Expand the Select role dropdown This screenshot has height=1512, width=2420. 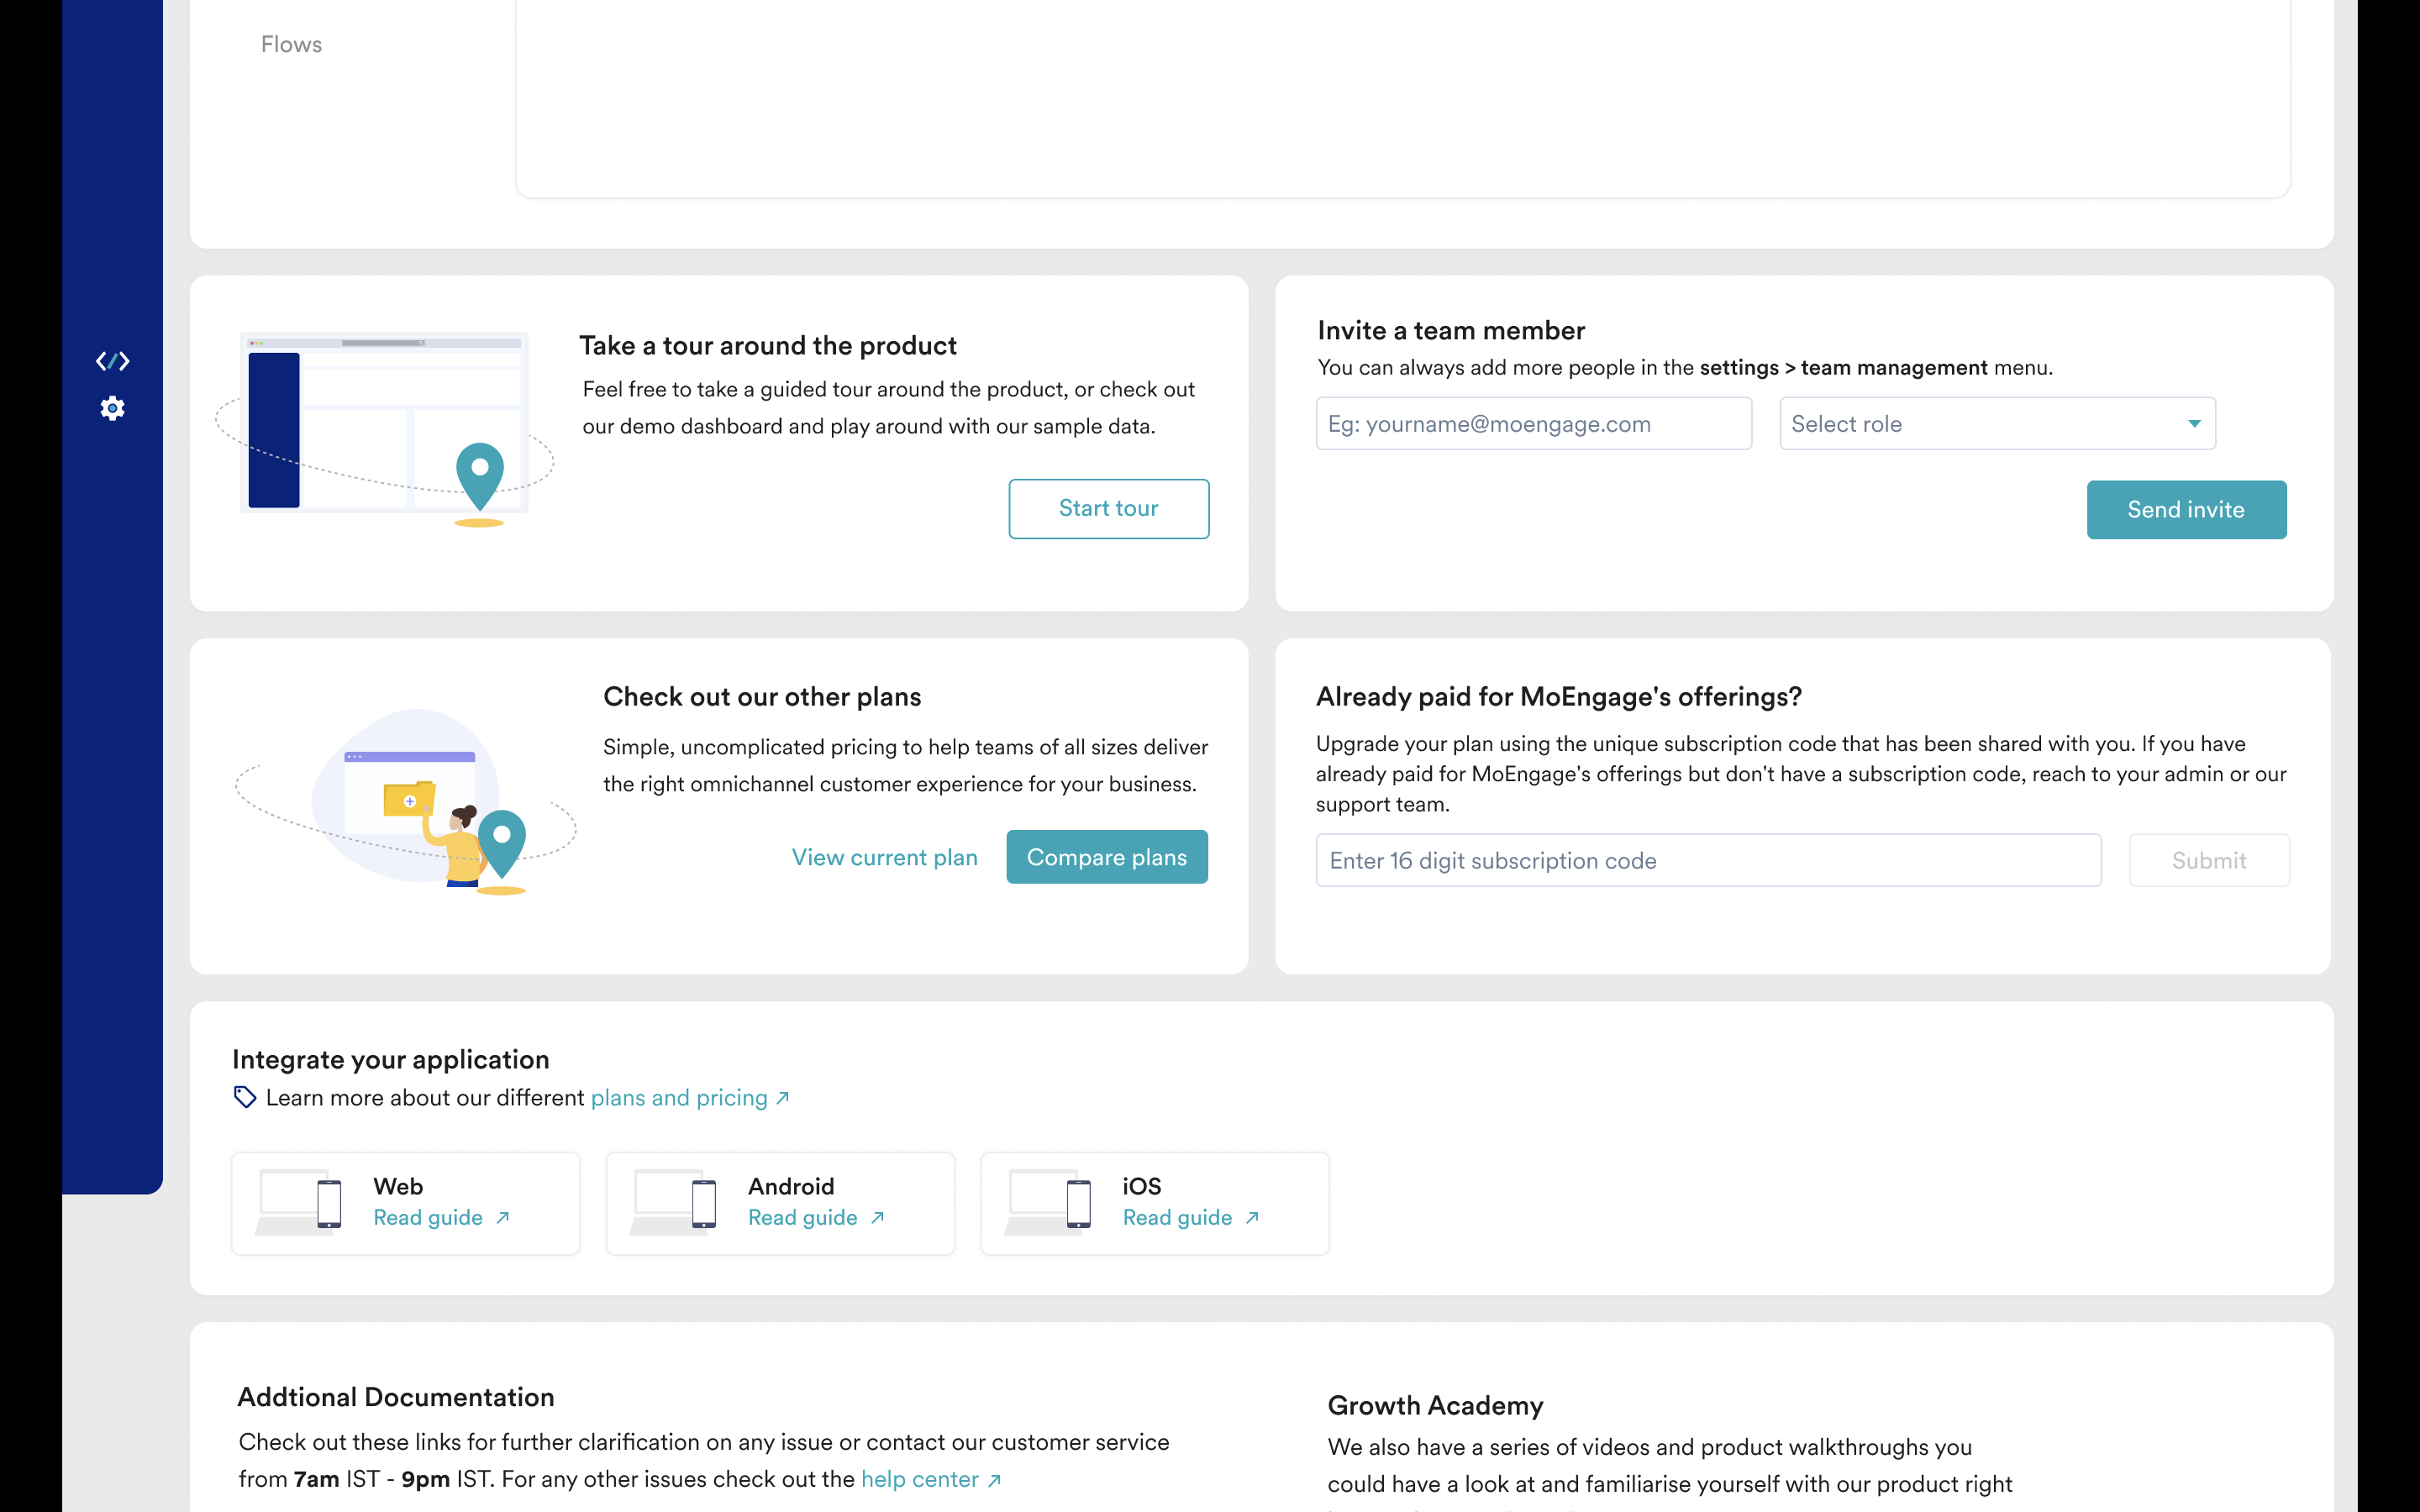(x=1996, y=424)
